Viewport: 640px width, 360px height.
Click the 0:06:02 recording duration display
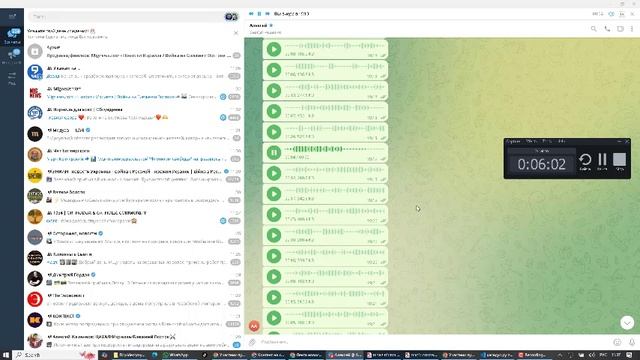coord(542,164)
